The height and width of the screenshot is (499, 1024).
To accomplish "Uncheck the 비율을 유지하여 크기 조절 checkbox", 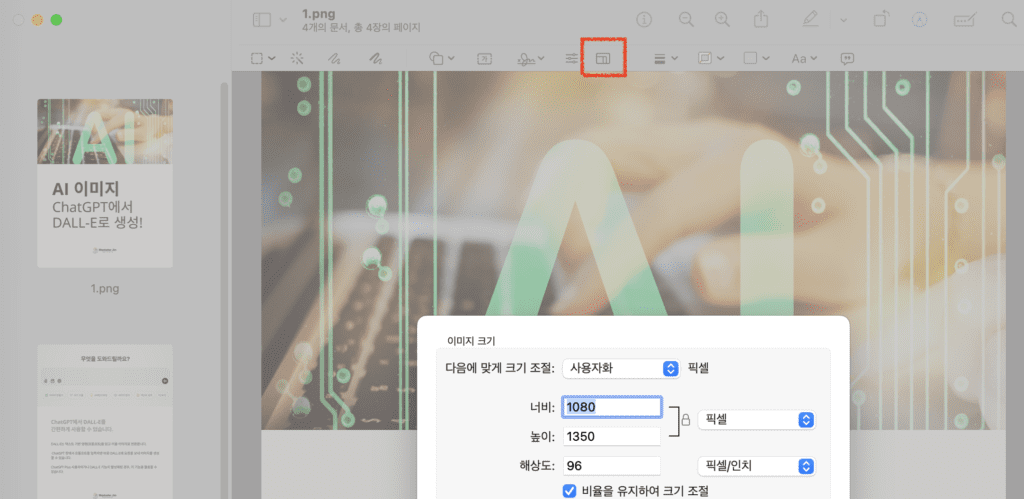I will (x=569, y=490).
